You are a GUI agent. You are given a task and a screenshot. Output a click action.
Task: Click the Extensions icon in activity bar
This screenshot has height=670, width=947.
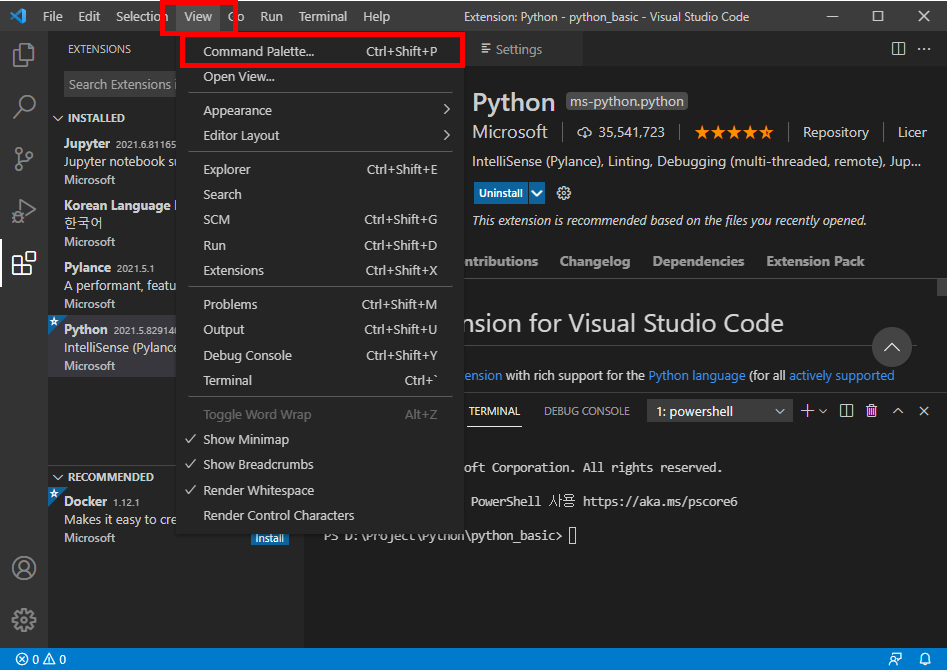pos(24,263)
